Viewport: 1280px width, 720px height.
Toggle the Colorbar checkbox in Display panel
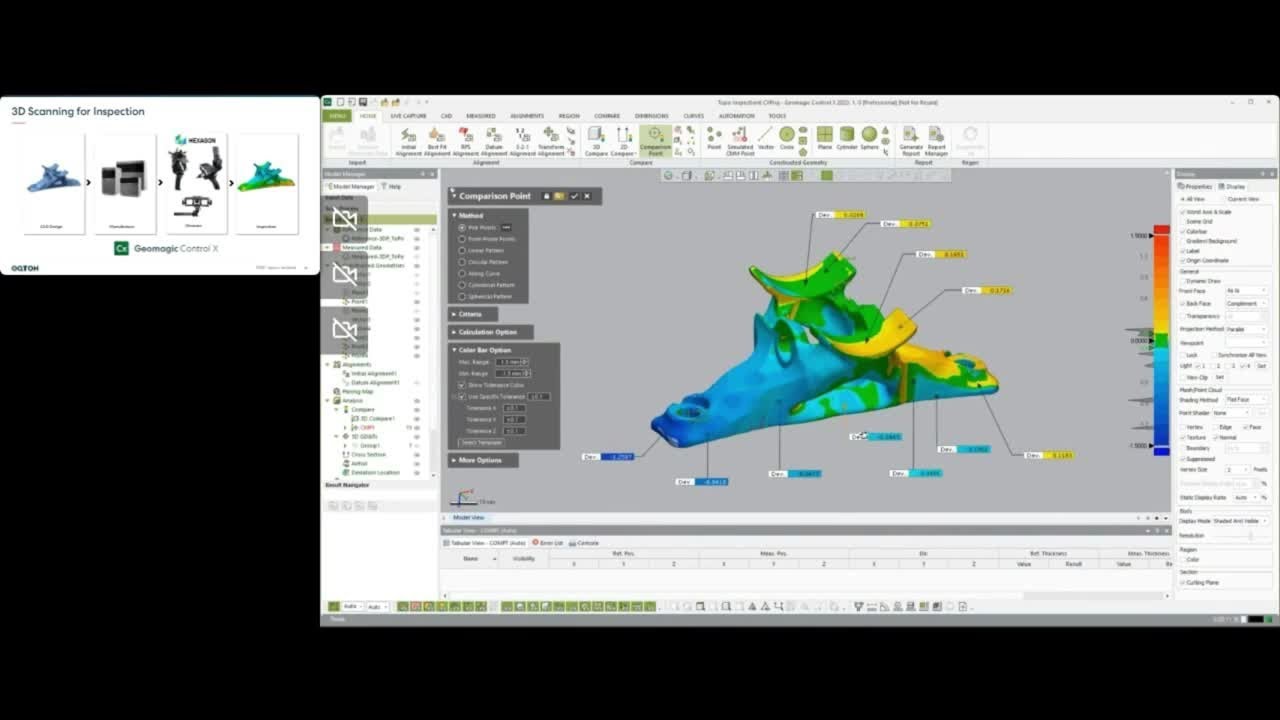[x=1184, y=231]
